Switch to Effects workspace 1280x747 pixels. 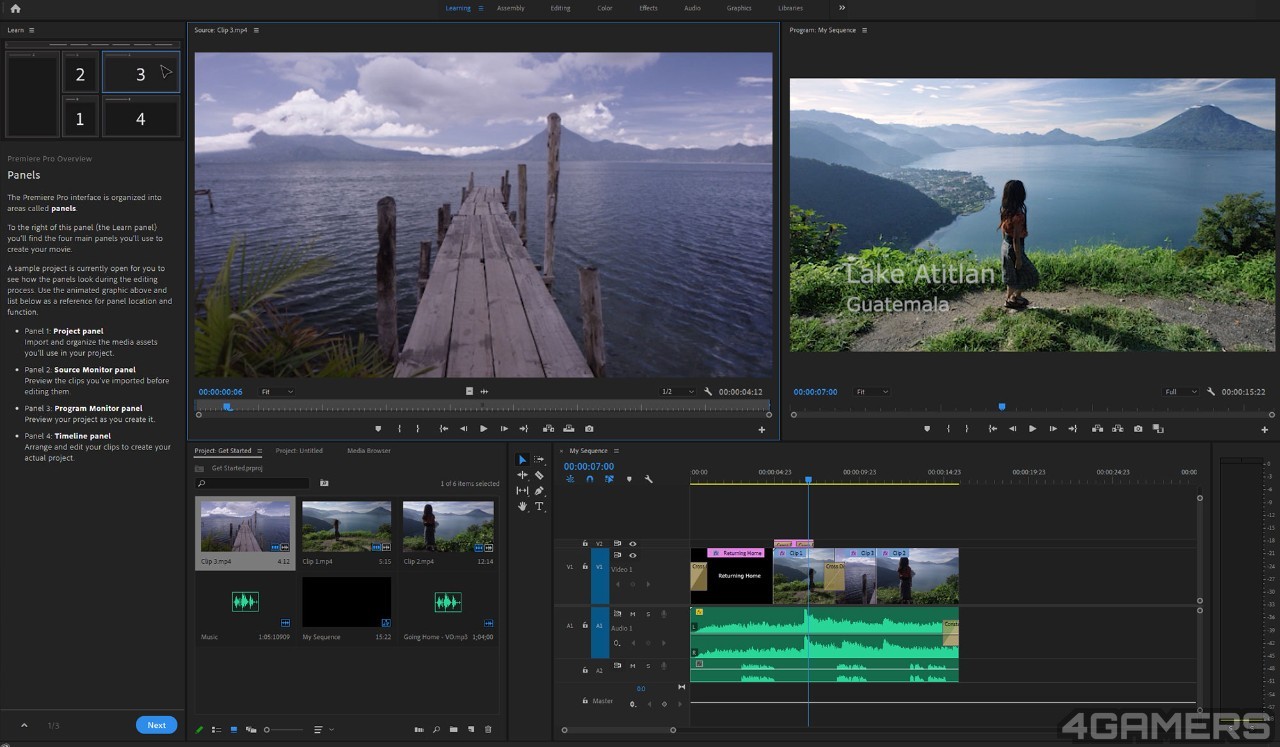click(648, 8)
